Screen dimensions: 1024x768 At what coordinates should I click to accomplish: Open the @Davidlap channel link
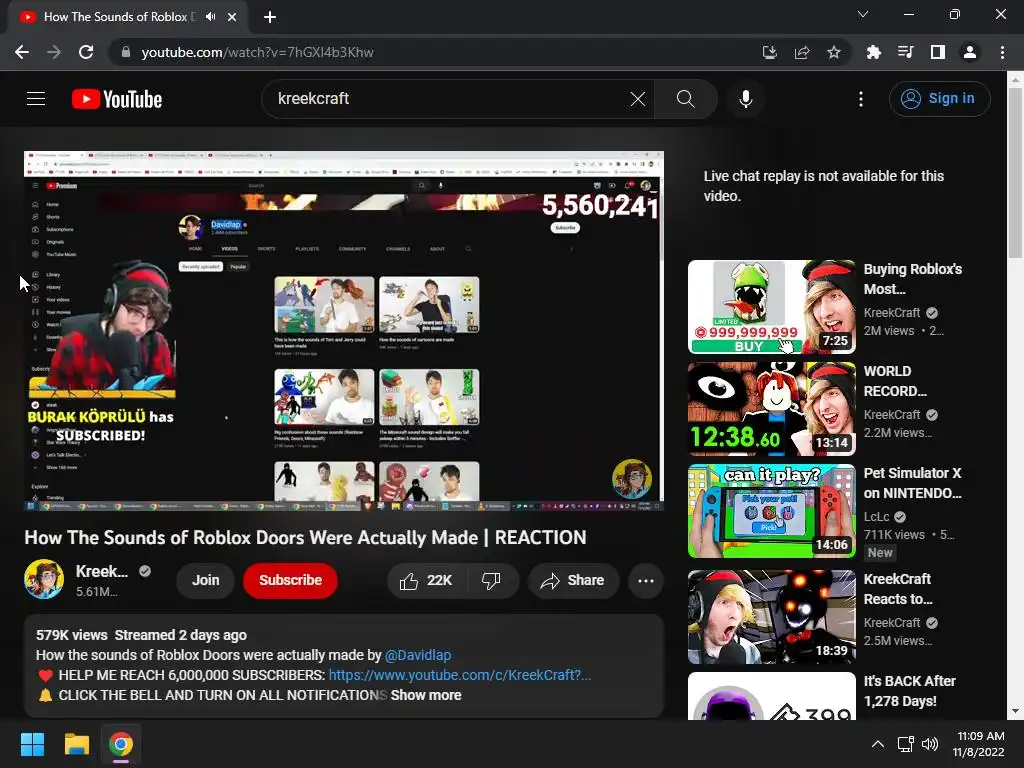418,655
